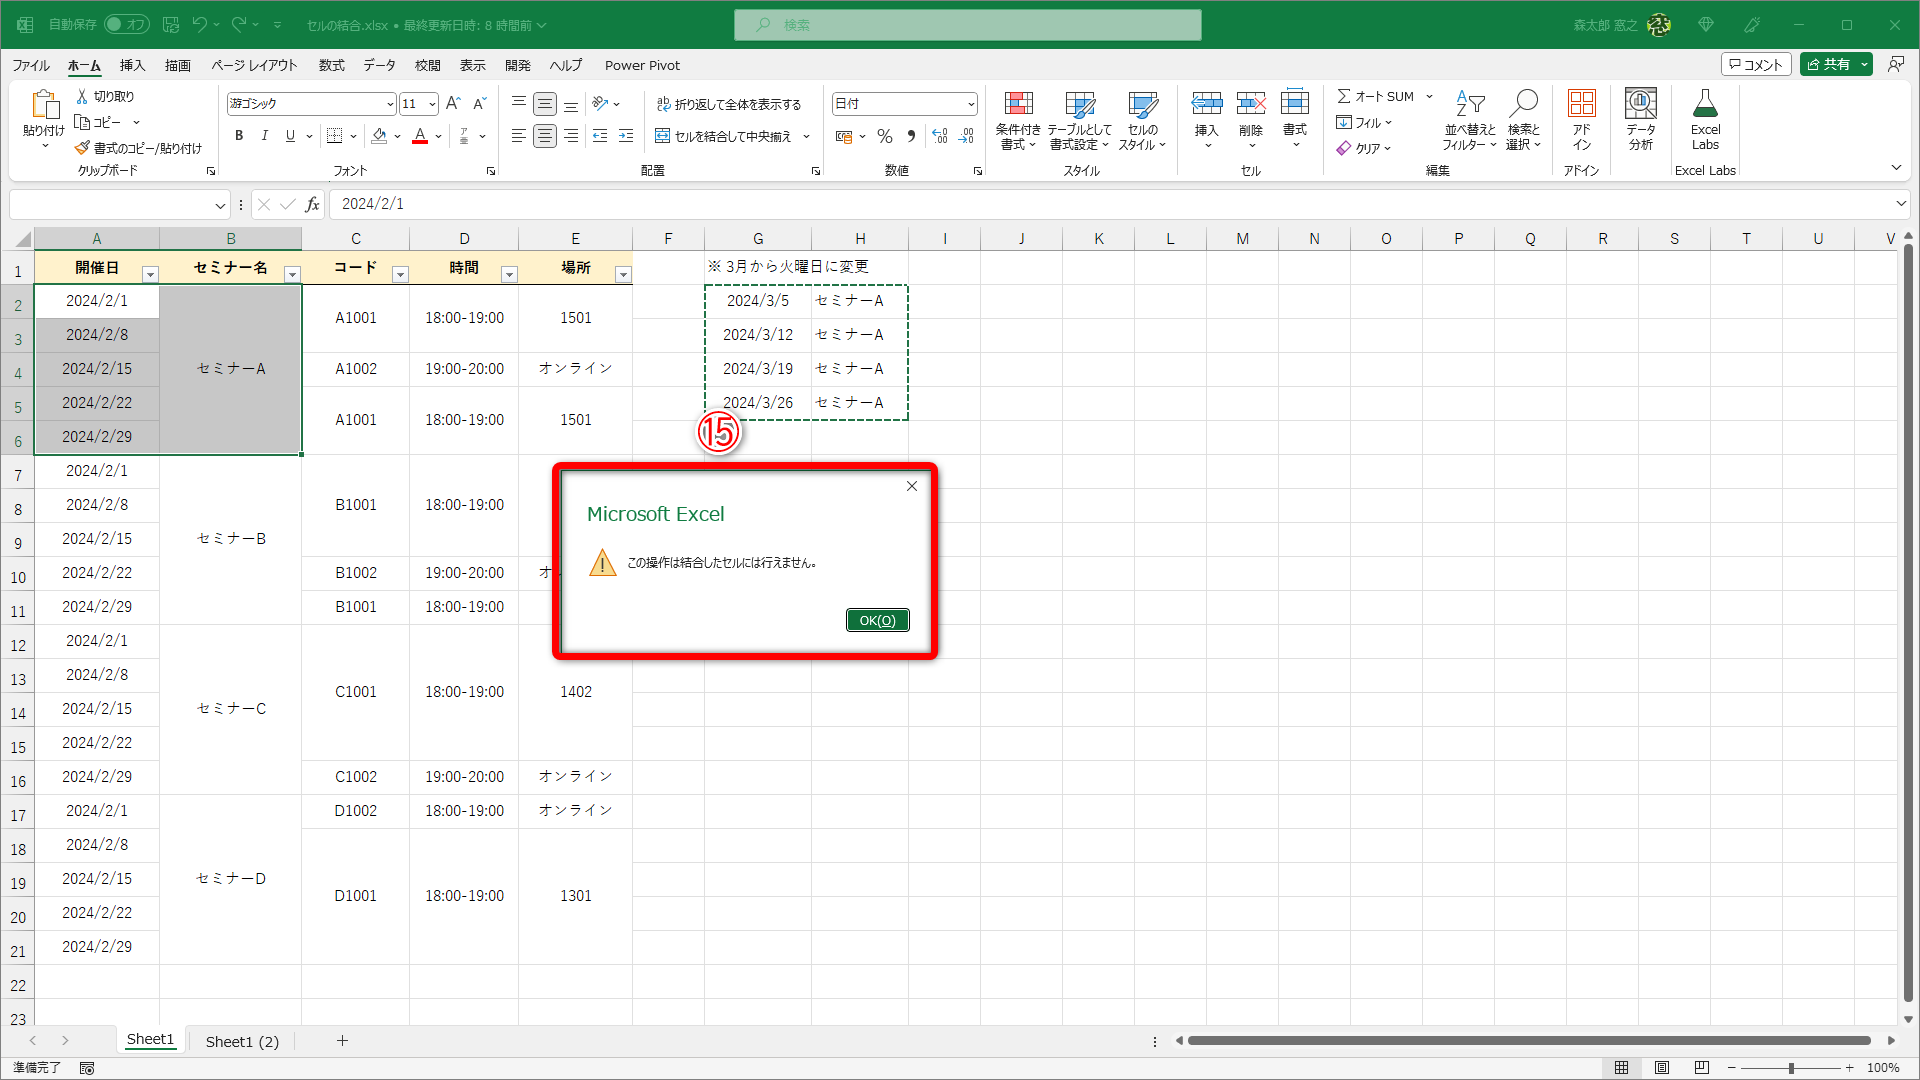Click the percent style icon
This screenshot has height=1080, width=1920.
(885, 136)
